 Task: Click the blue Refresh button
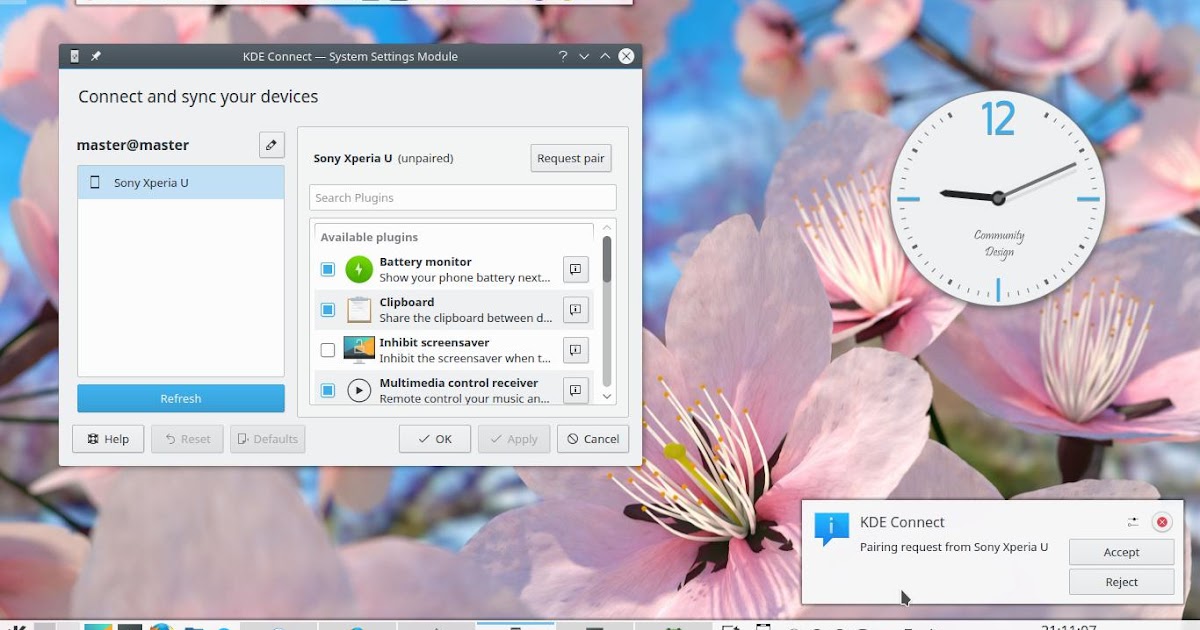180,398
